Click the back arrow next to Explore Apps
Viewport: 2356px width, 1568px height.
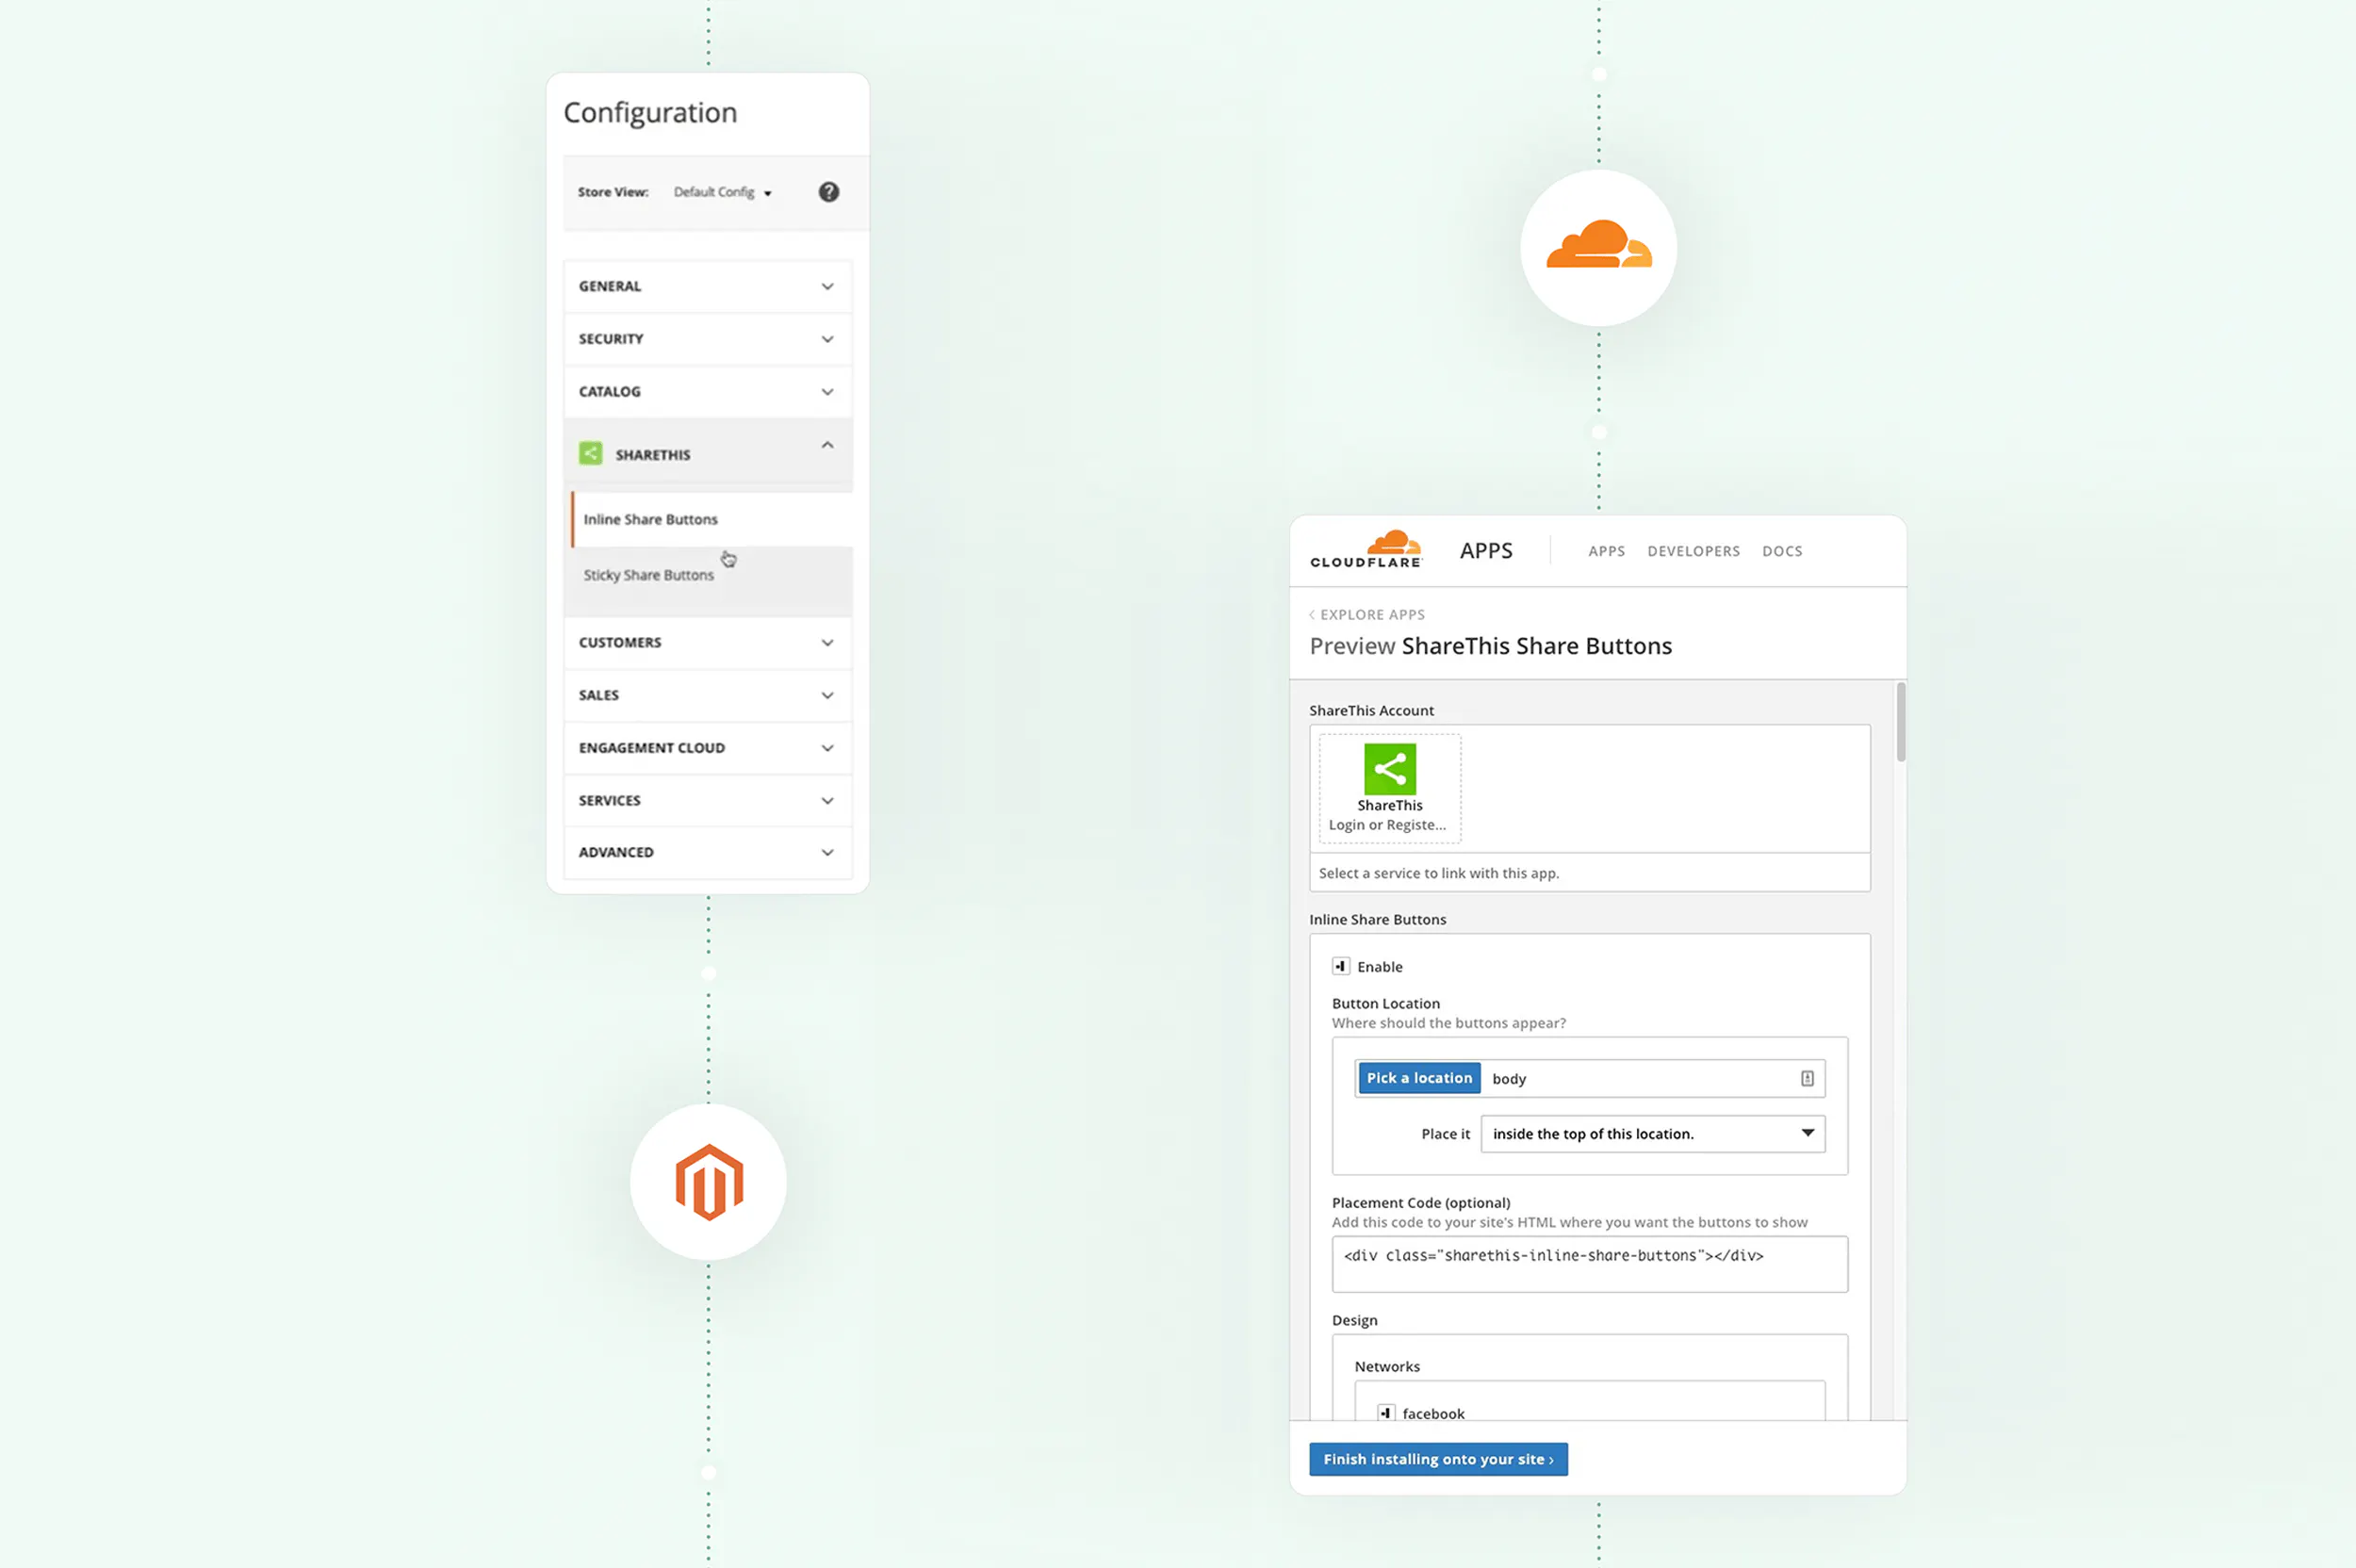click(x=1312, y=615)
